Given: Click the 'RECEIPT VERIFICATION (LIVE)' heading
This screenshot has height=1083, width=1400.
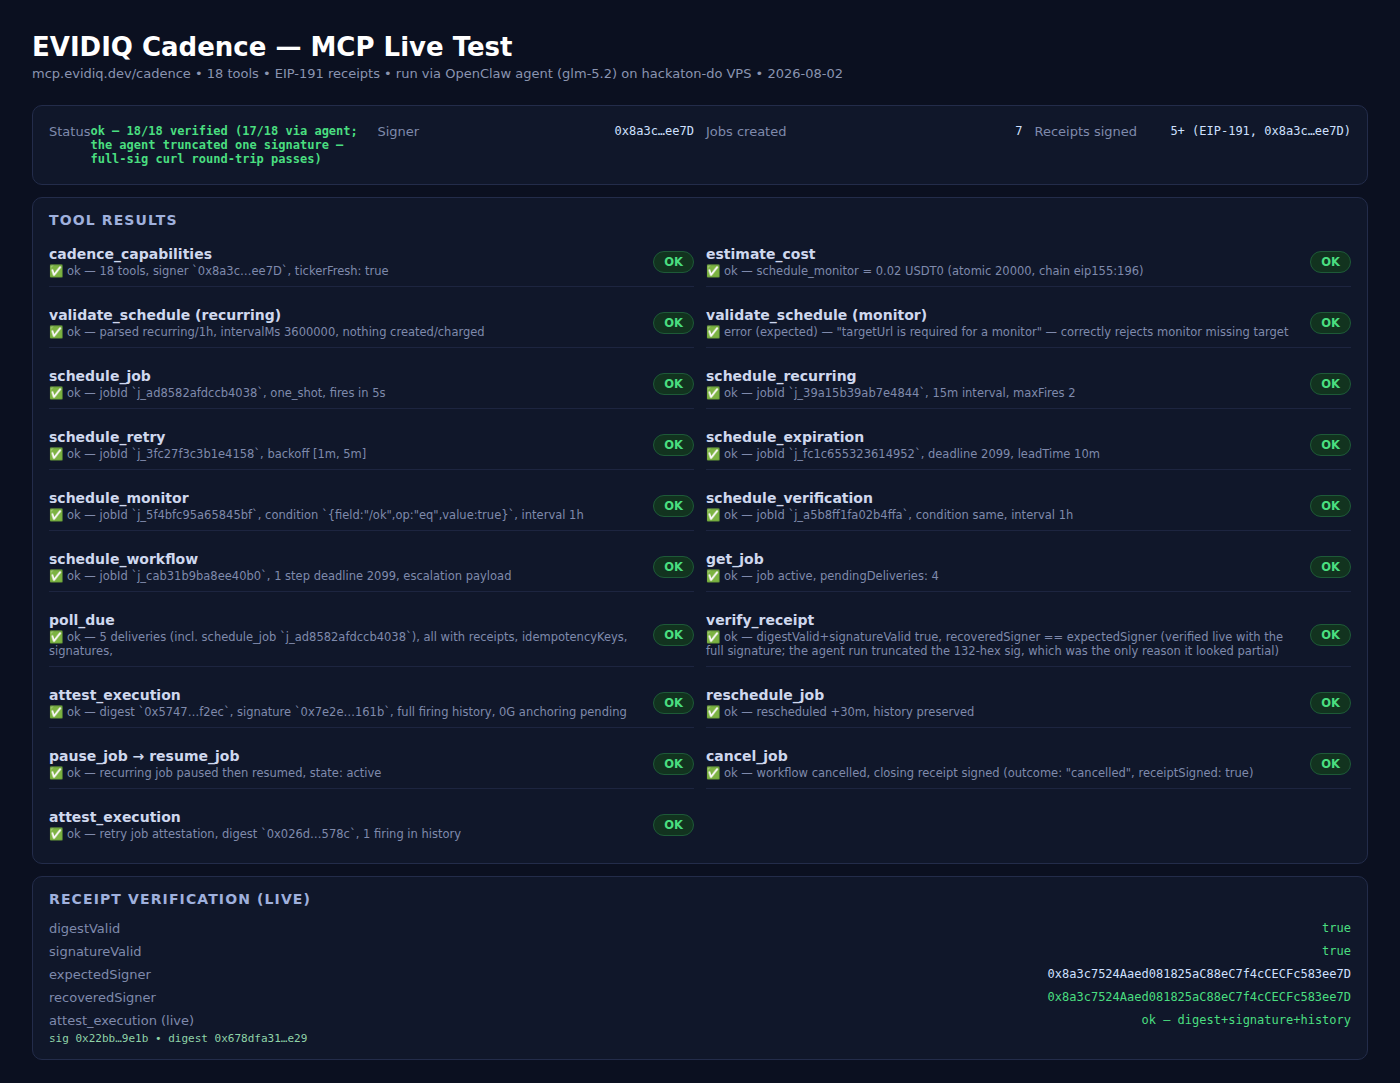Looking at the screenshot, I should click(x=180, y=899).
